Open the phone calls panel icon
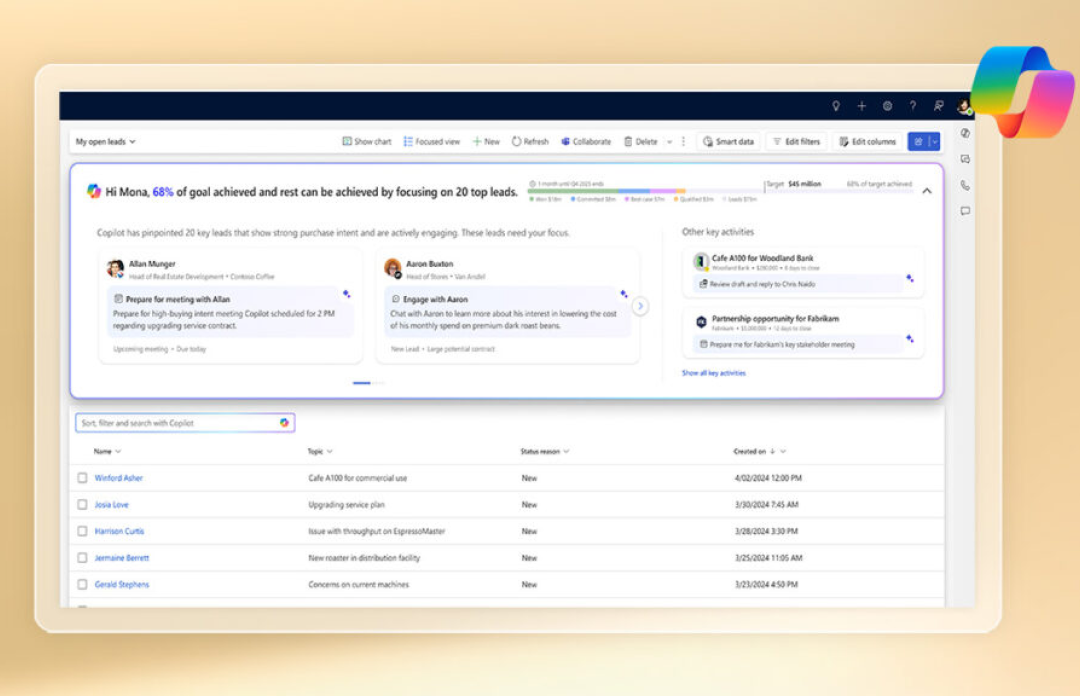The image size is (1080, 696). click(x=964, y=185)
